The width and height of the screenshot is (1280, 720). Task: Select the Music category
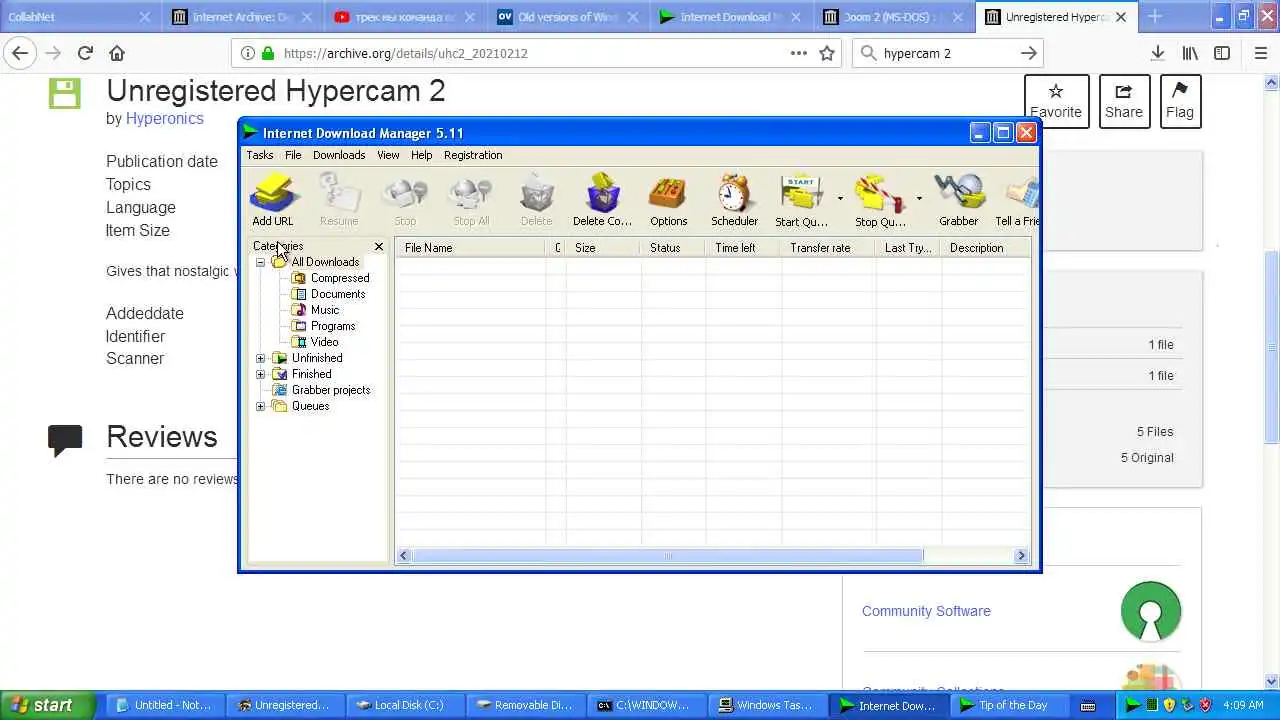(x=325, y=310)
